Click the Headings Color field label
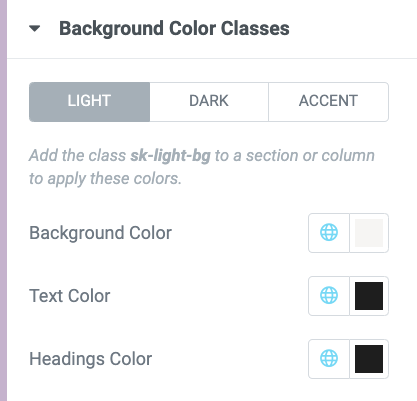The height and width of the screenshot is (401, 417). (91, 359)
